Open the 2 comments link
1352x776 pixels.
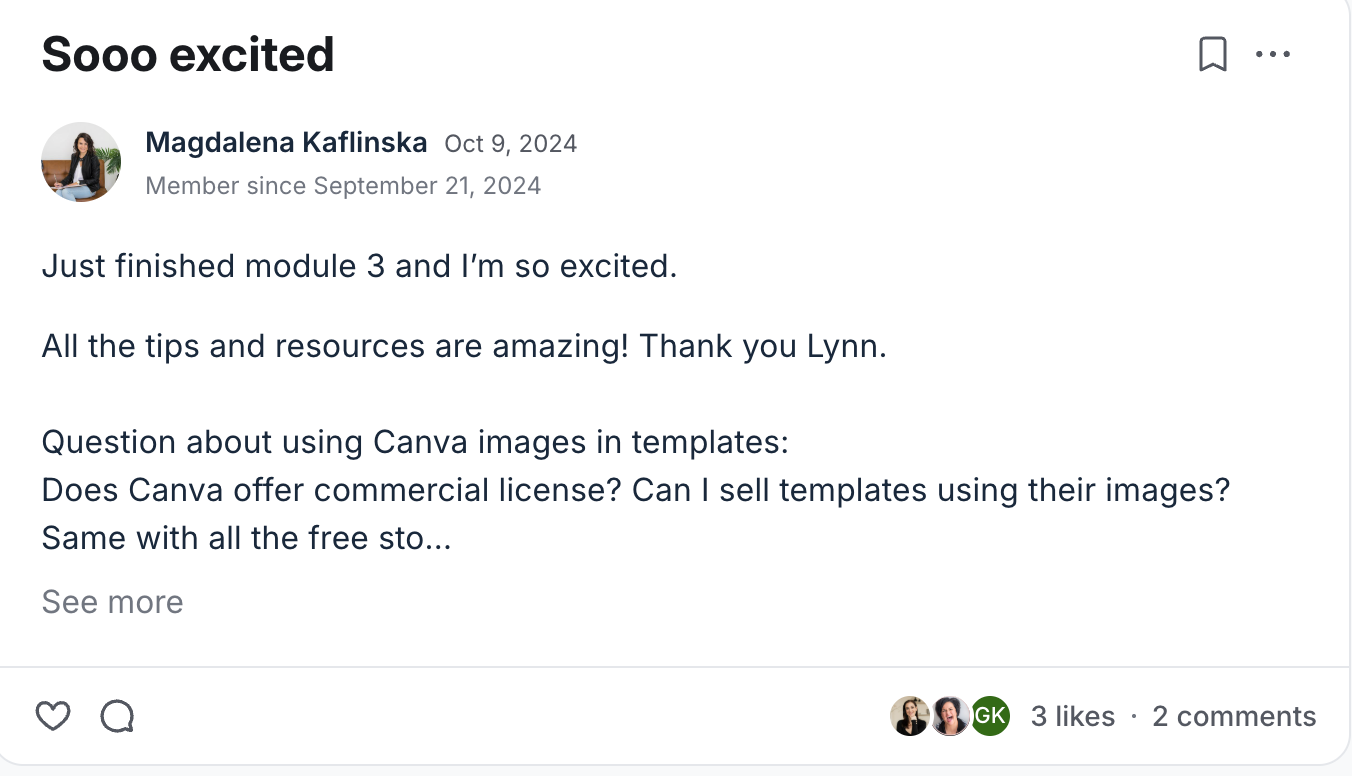[1234, 716]
